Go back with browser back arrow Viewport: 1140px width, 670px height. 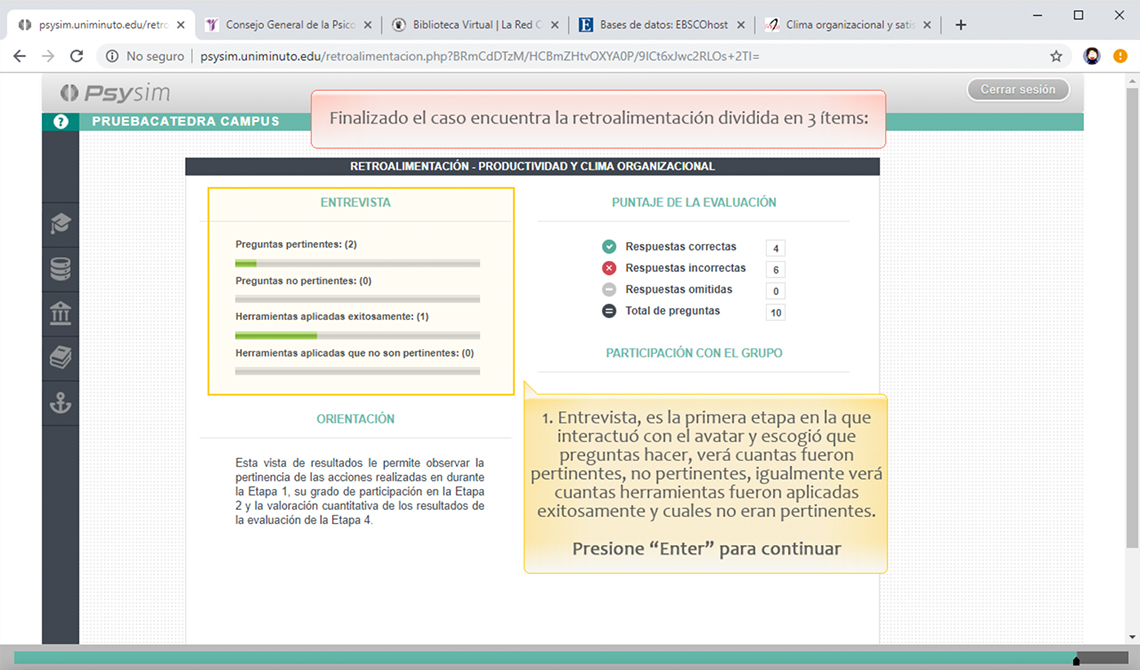pyautogui.click(x=20, y=56)
